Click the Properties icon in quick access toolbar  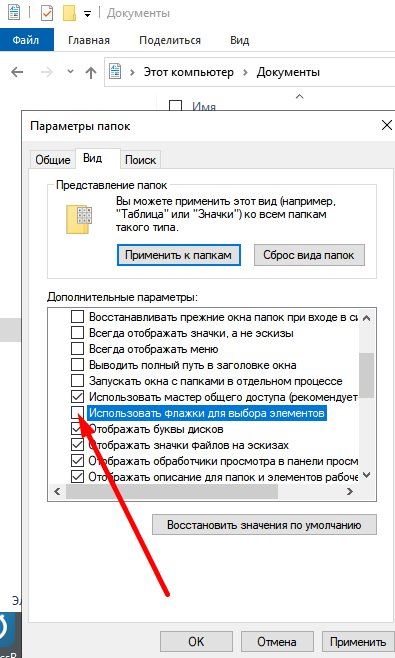[47, 13]
